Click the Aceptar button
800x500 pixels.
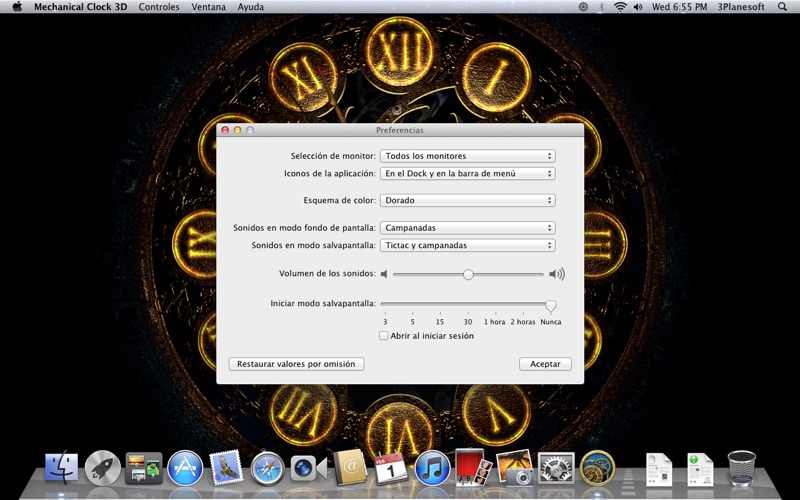click(x=545, y=364)
